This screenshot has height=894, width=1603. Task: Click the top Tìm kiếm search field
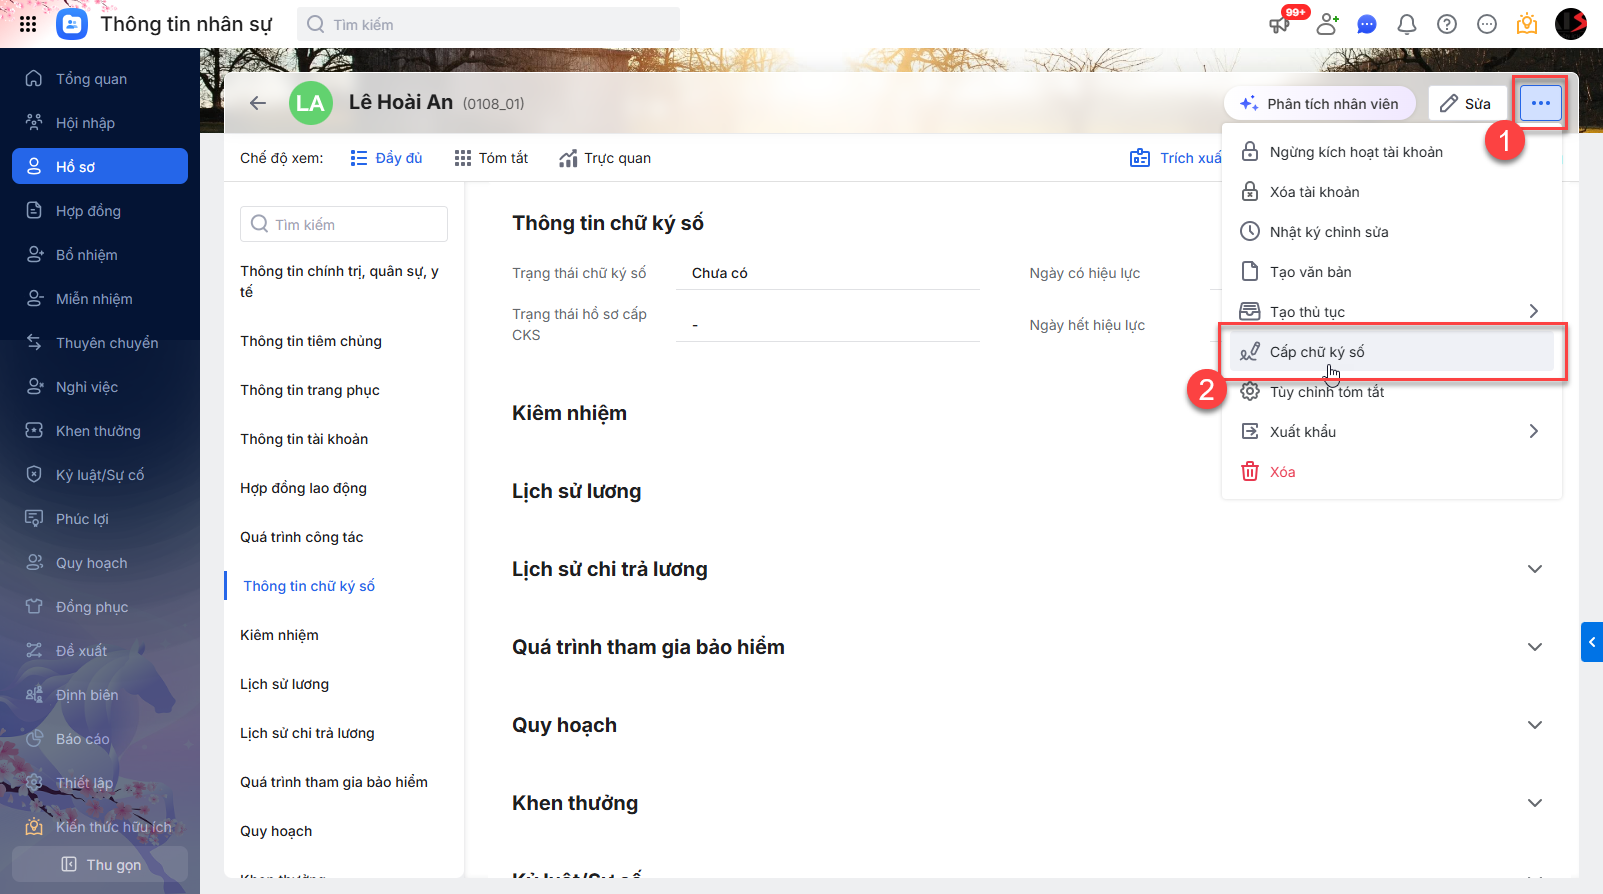(x=489, y=24)
